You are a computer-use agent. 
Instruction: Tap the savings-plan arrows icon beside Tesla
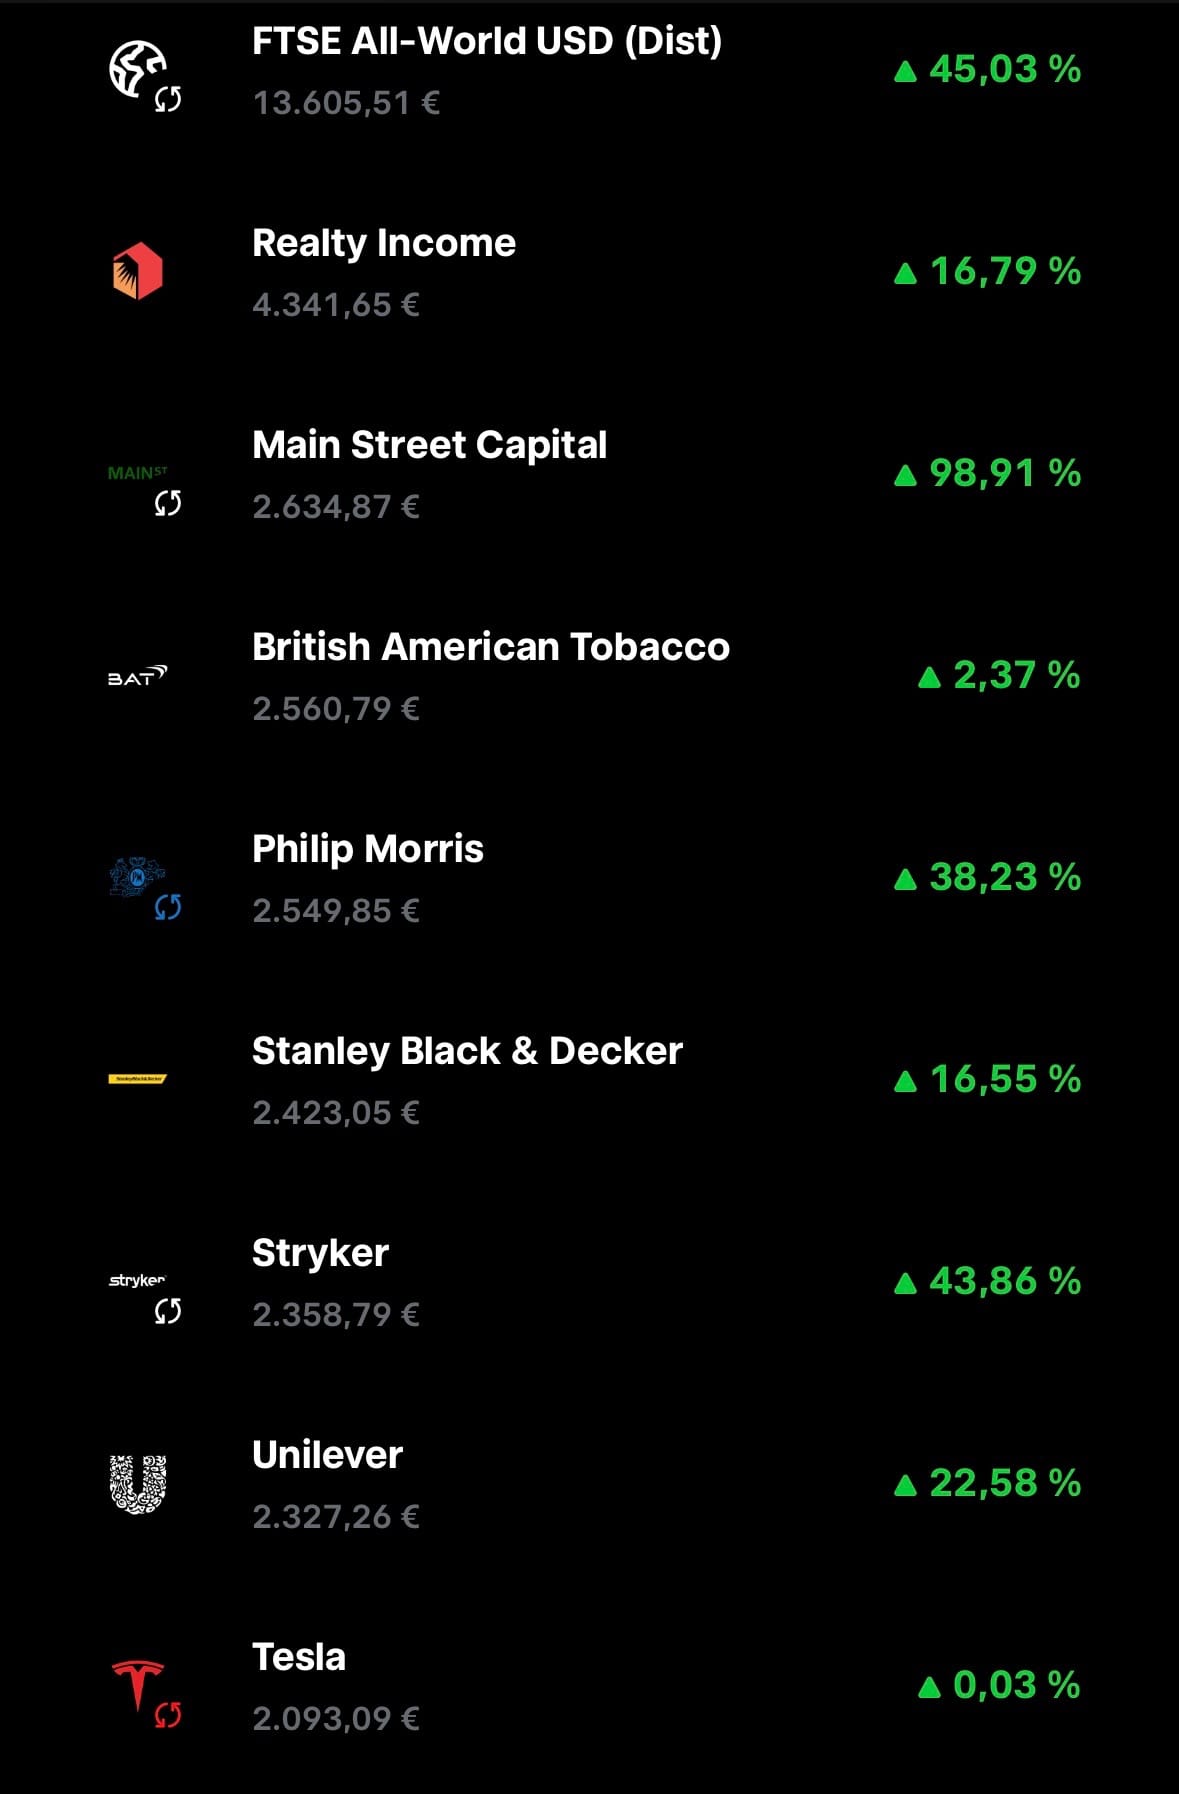(x=168, y=1715)
